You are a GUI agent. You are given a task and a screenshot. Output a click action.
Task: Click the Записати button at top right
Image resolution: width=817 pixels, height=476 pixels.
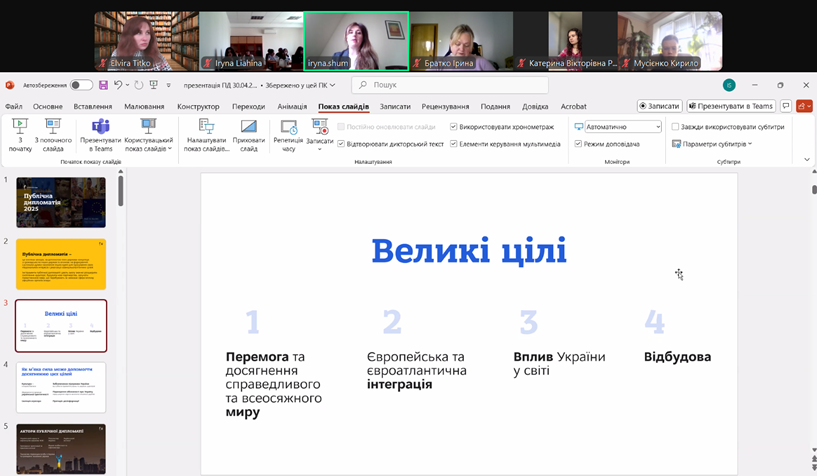tap(659, 106)
